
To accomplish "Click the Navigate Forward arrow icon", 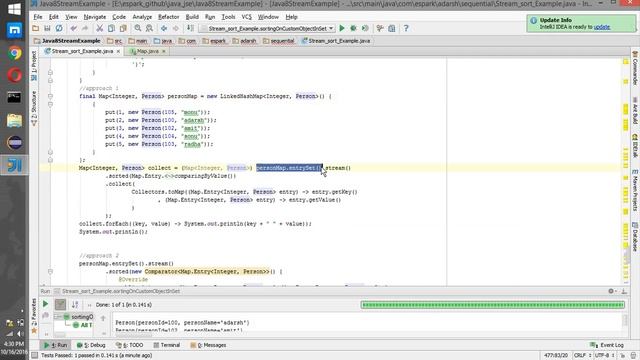I will click(x=176, y=29).
